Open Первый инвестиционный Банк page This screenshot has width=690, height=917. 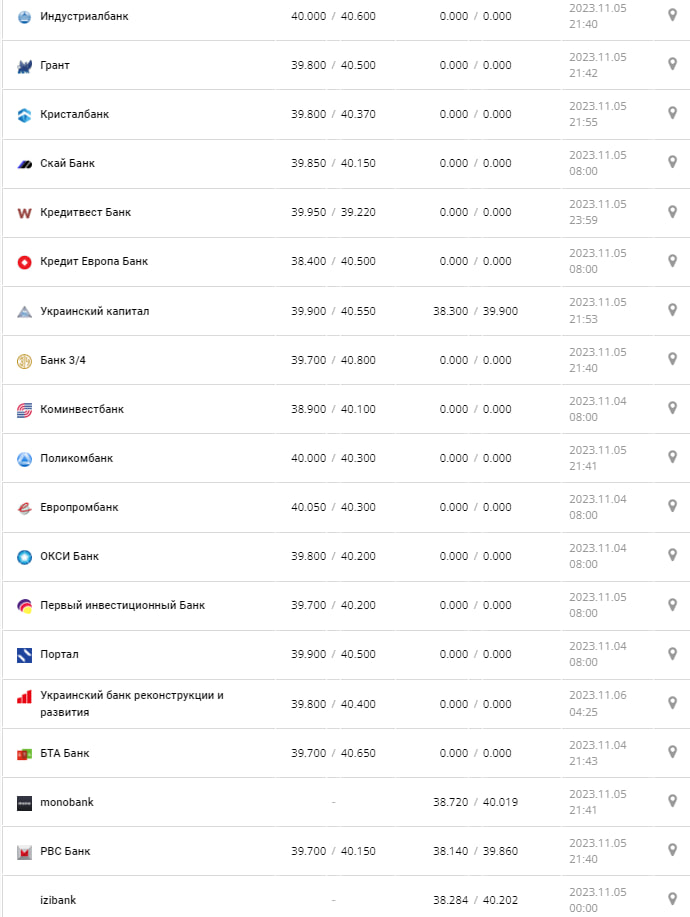[x=122, y=605]
